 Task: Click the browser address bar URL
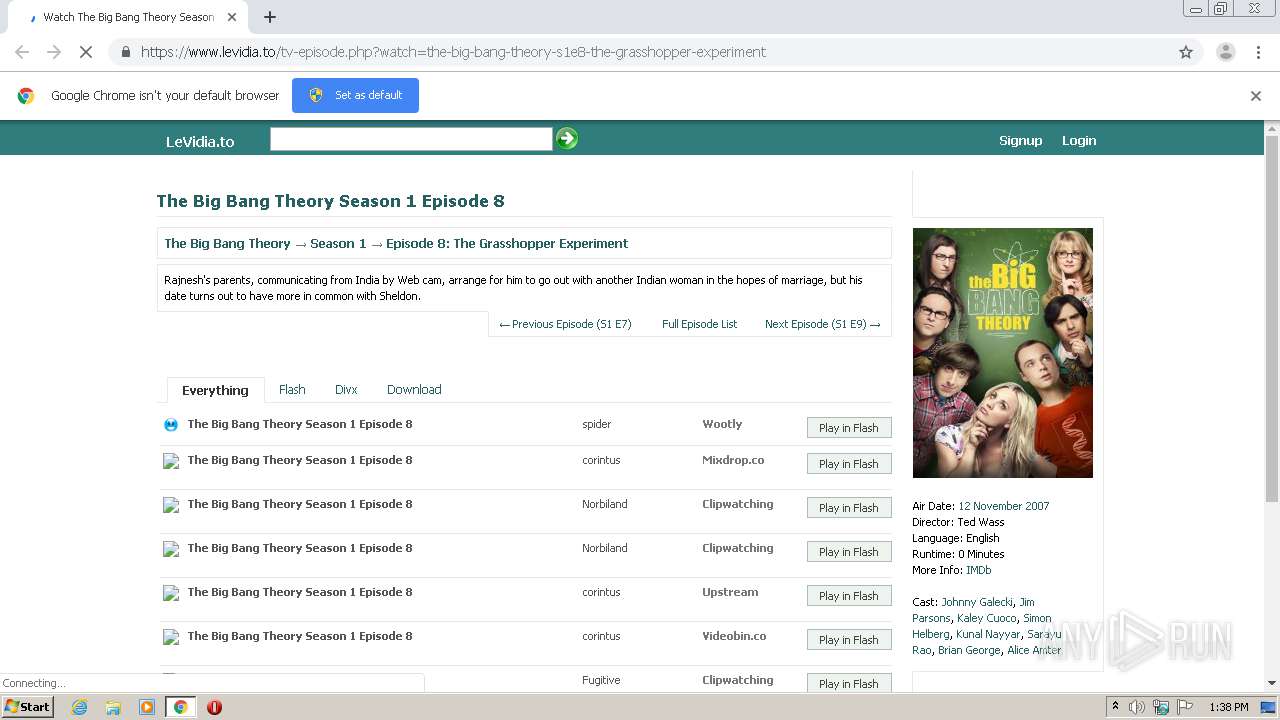(453, 52)
